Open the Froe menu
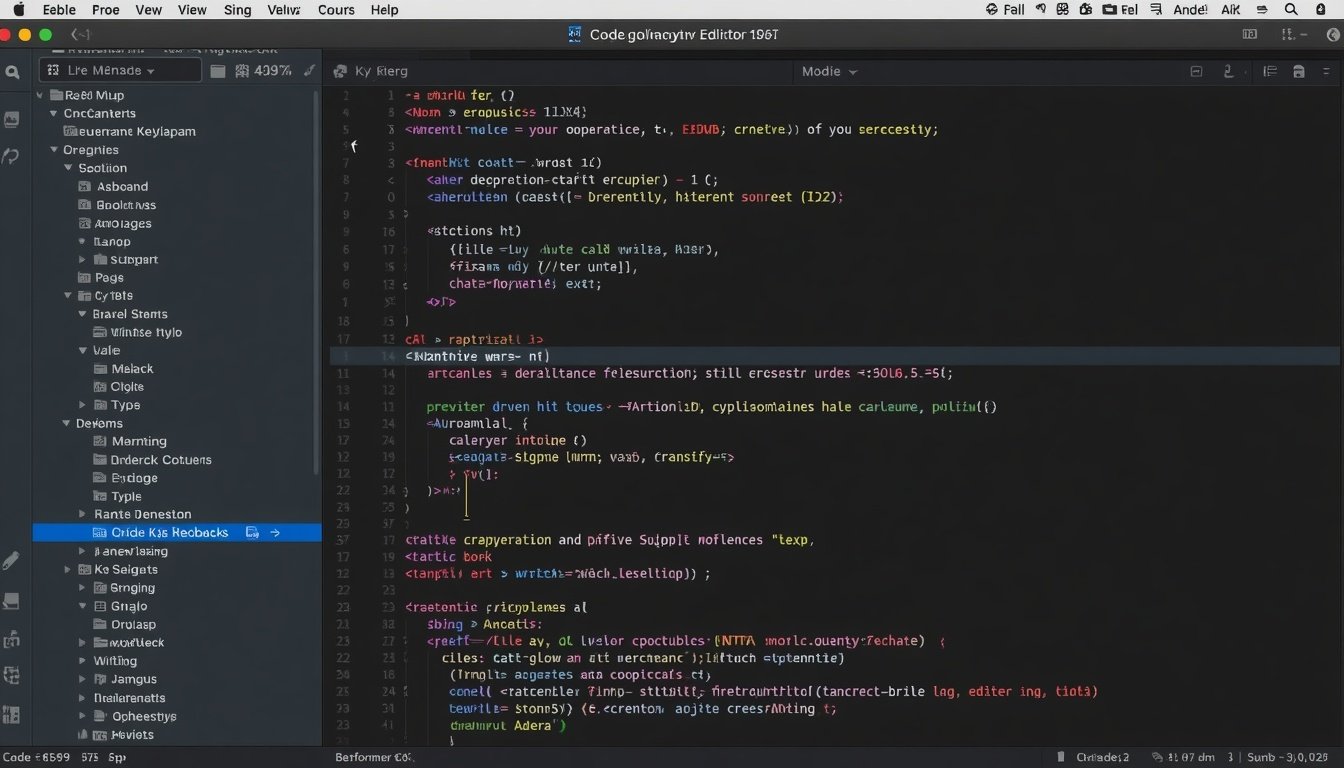 [105, 10]
